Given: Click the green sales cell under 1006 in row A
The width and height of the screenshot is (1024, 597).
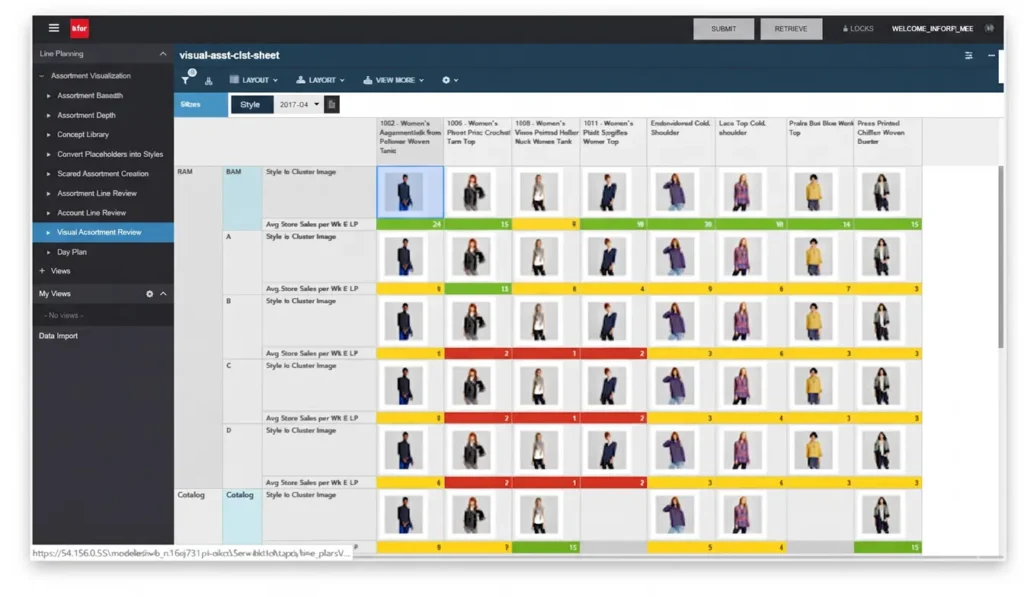Looking at the screenshot, I should (x=478, y=289).
